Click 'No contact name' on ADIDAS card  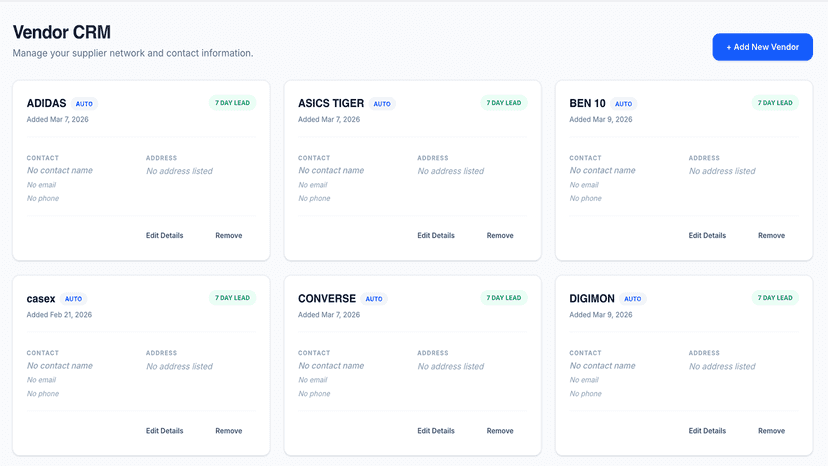(60, 170)
